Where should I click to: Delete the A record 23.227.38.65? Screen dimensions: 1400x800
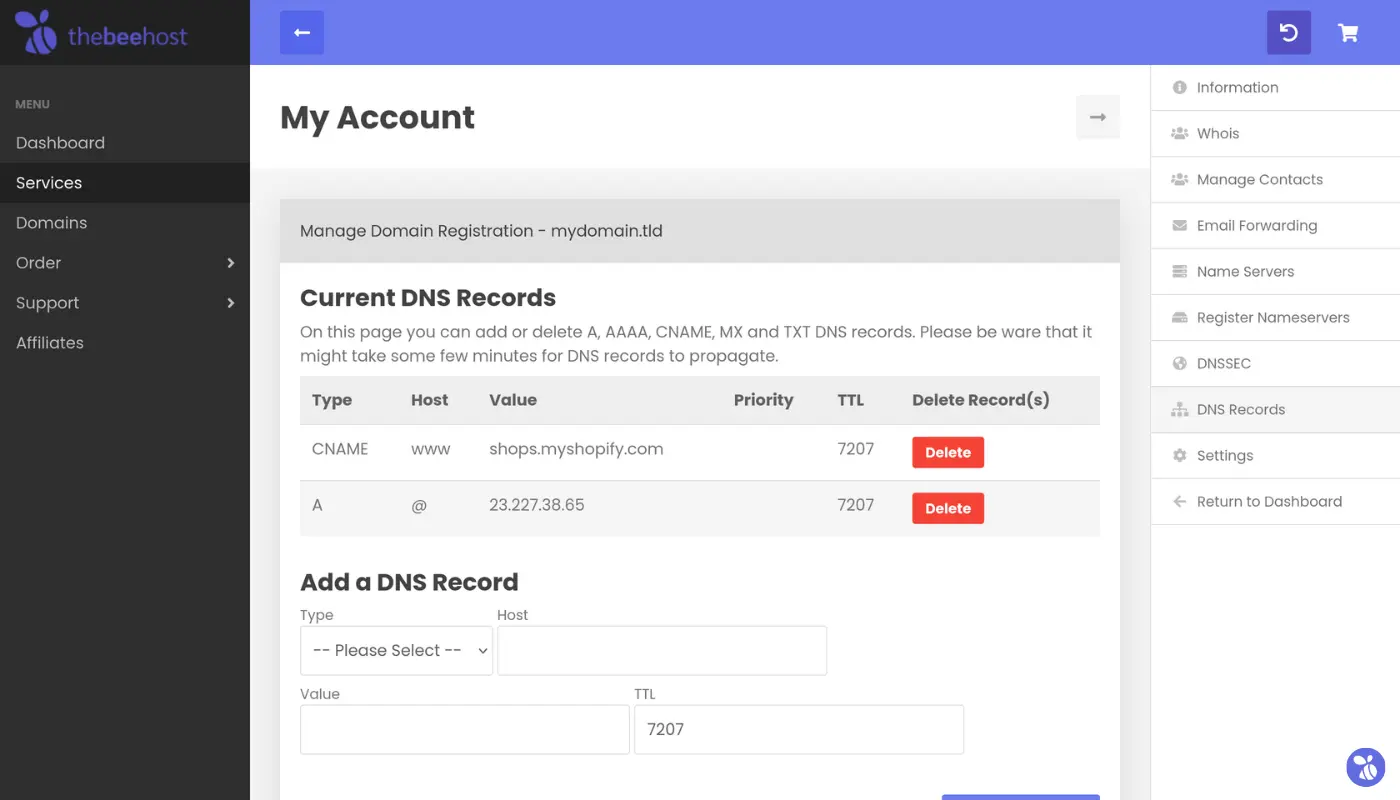pos(947,509)
